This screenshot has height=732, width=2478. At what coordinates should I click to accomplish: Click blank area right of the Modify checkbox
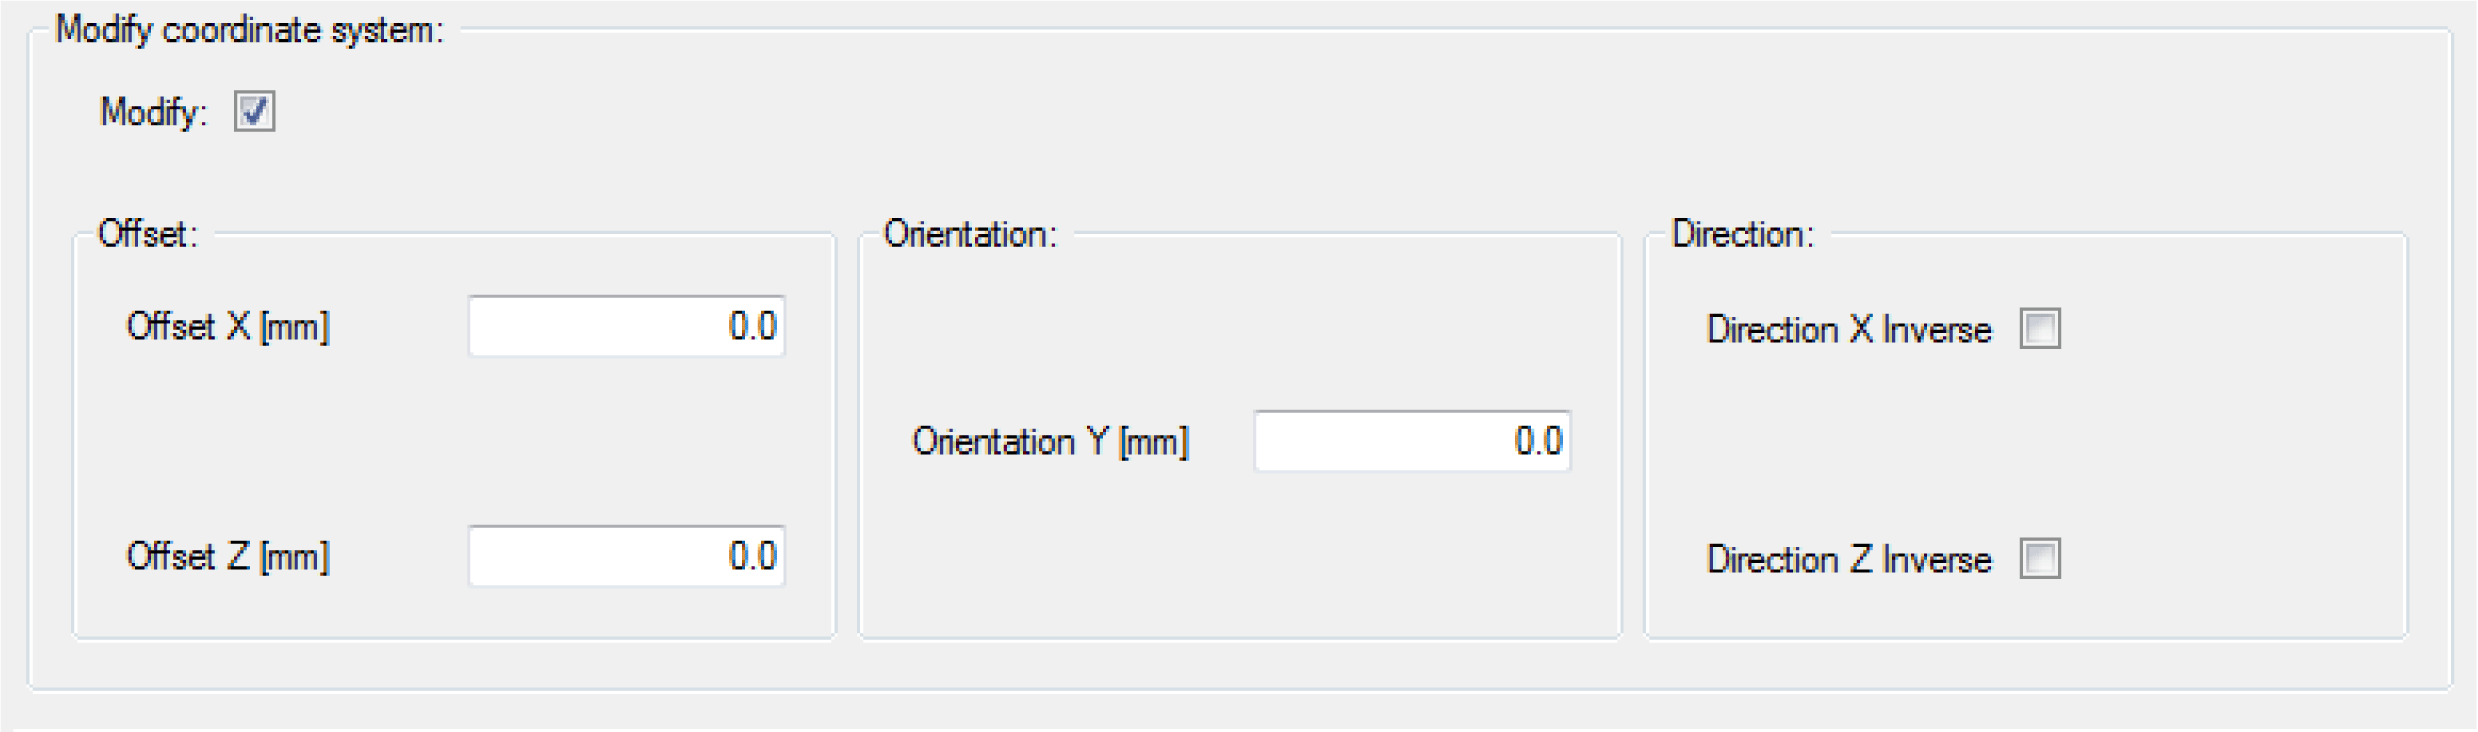(x=800, y=112)
